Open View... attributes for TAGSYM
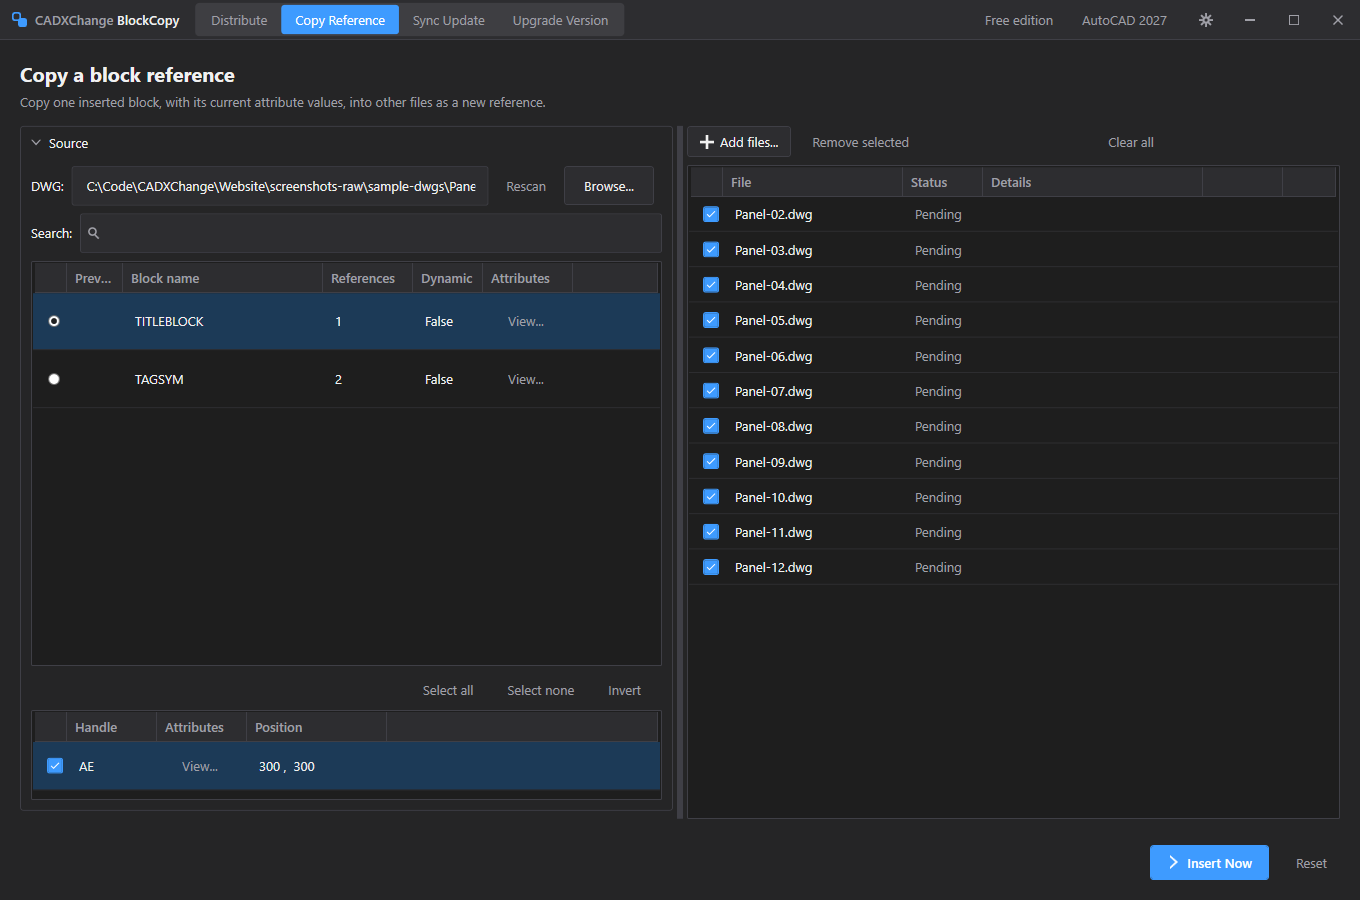 pos(526,379)
